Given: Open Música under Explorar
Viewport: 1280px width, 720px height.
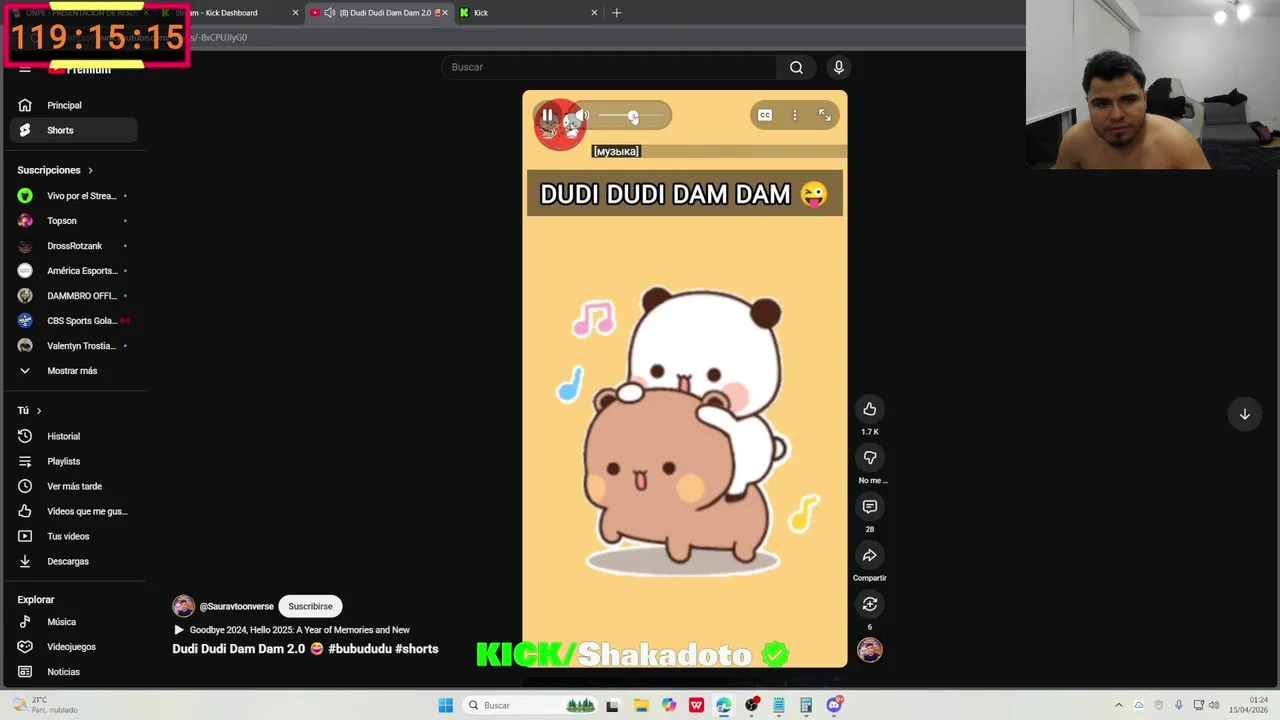Looking at the screenshot, I should (74, 622).
